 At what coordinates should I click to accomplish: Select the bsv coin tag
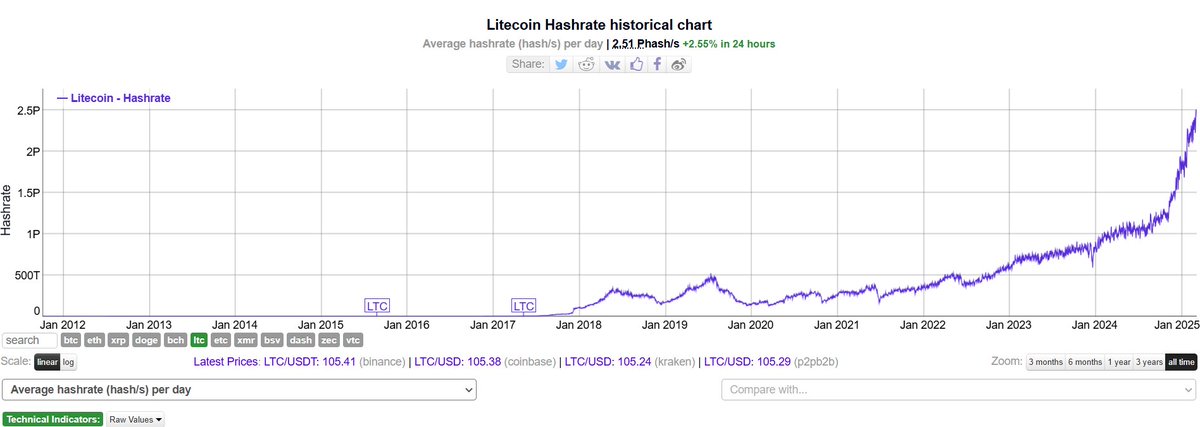[x=272, y=340]
